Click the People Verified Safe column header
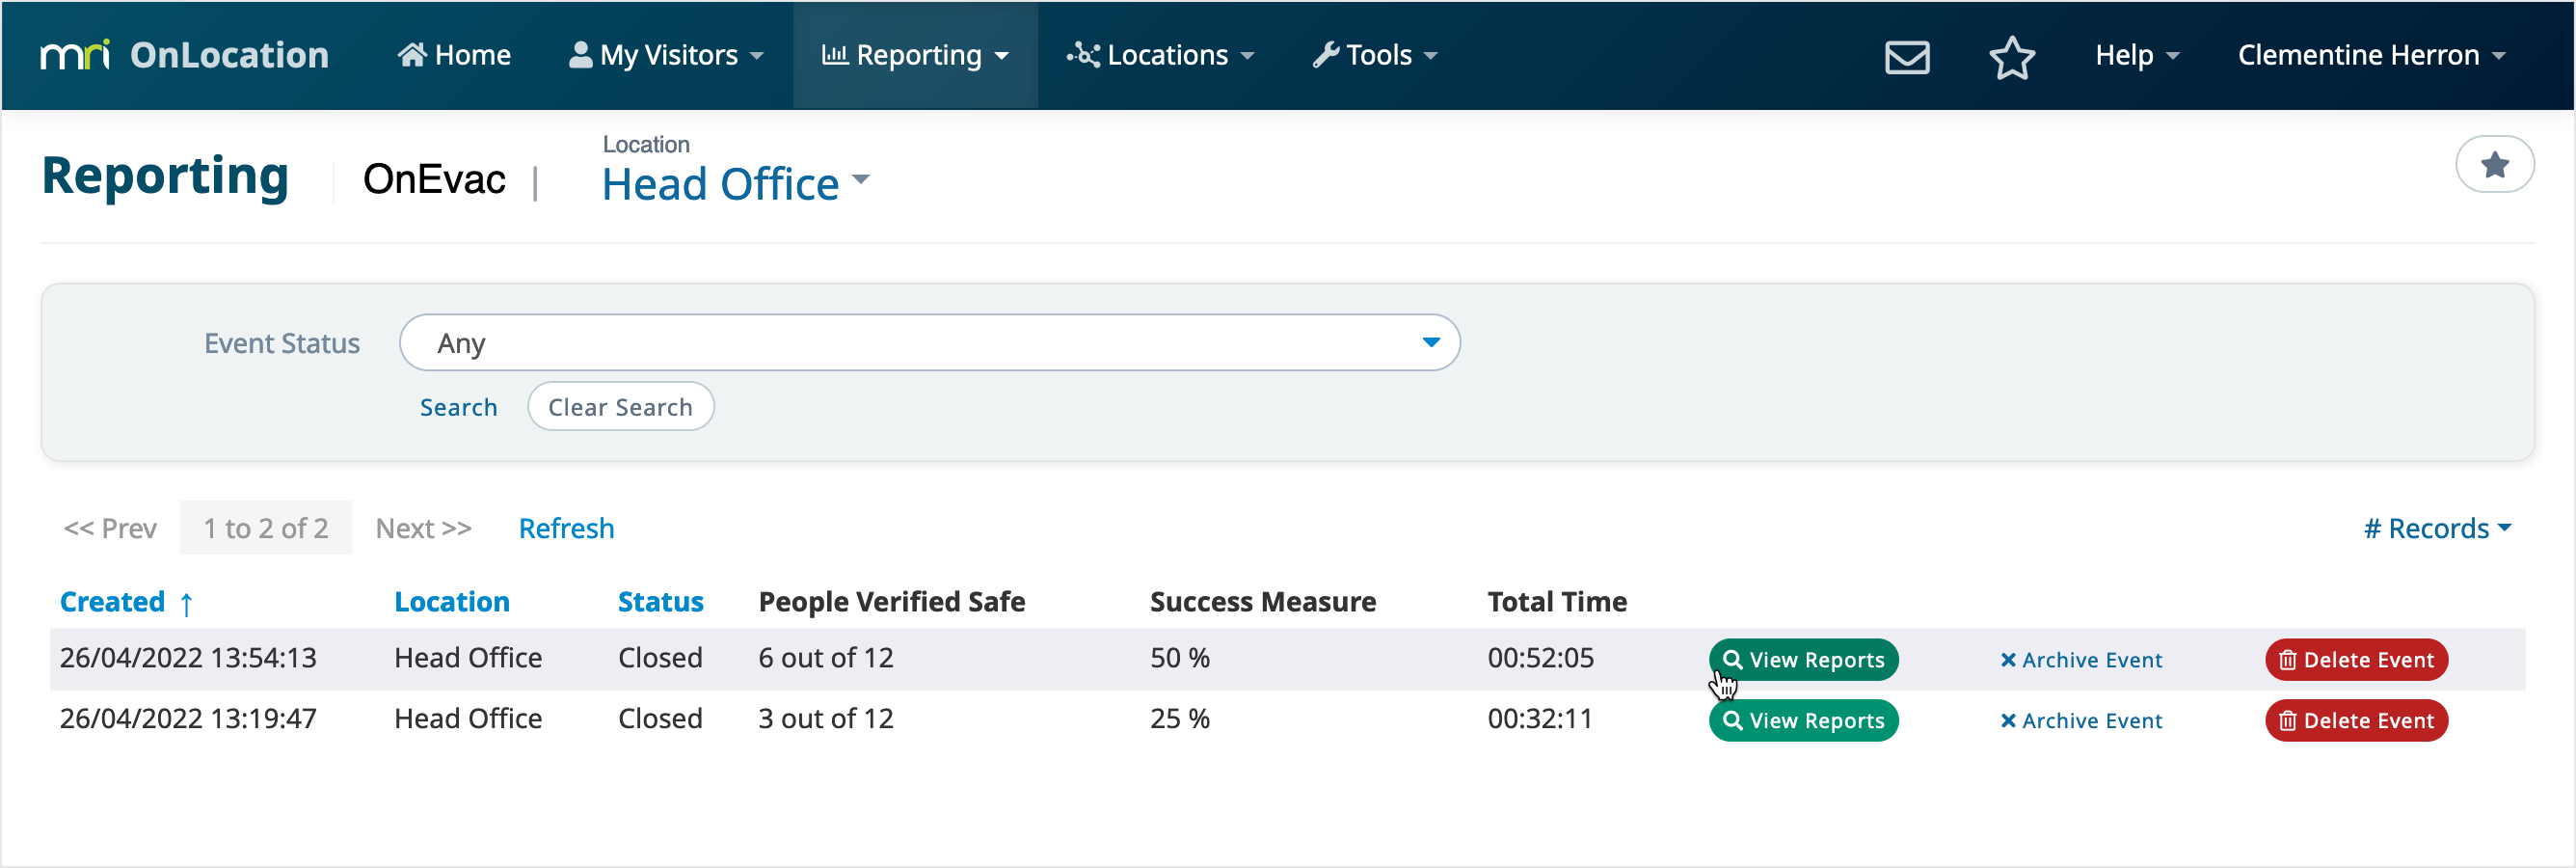 click(x=892, y=602)
